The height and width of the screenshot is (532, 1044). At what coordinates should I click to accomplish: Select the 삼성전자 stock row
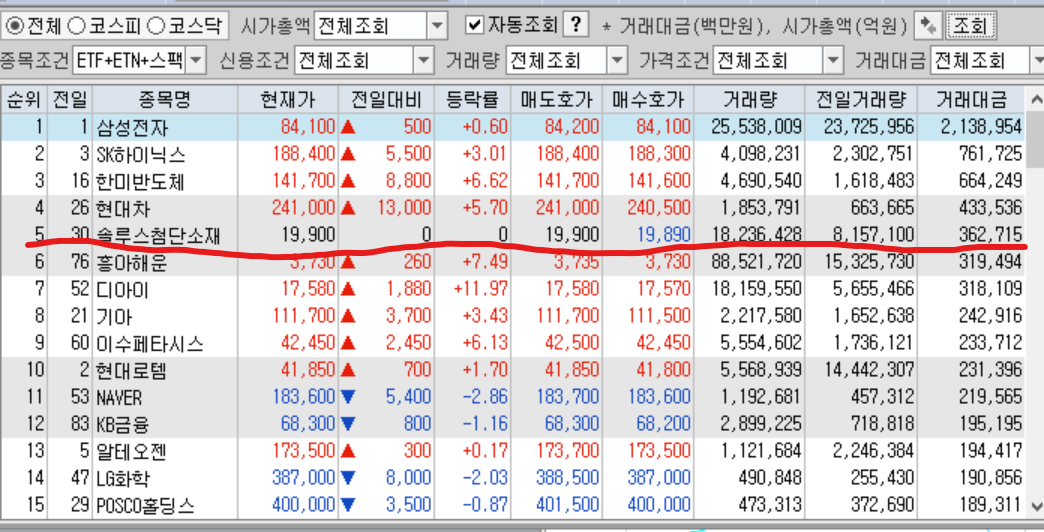tap(513, 127)
